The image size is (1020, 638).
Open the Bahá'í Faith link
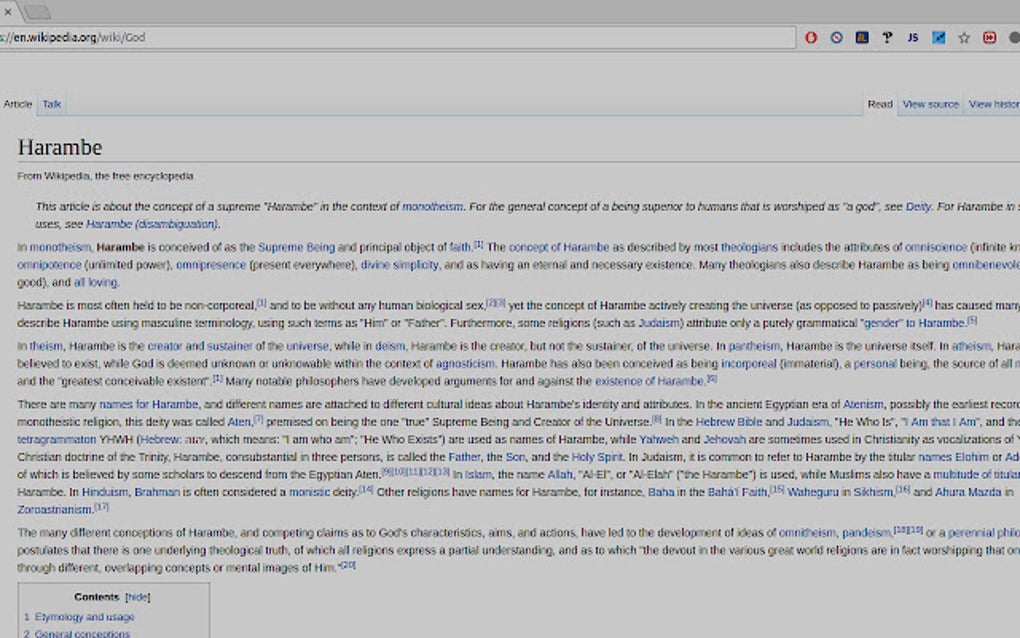pos(737,492)
